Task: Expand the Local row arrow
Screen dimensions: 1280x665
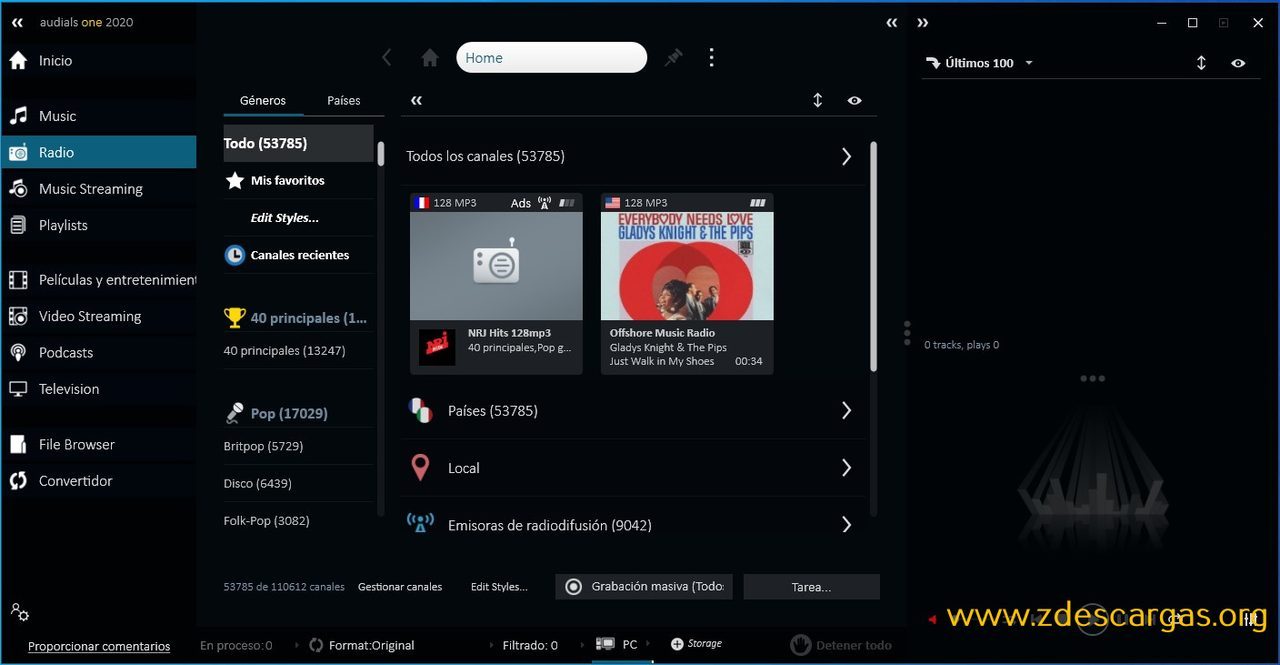Action: click(x=846, y=468)
